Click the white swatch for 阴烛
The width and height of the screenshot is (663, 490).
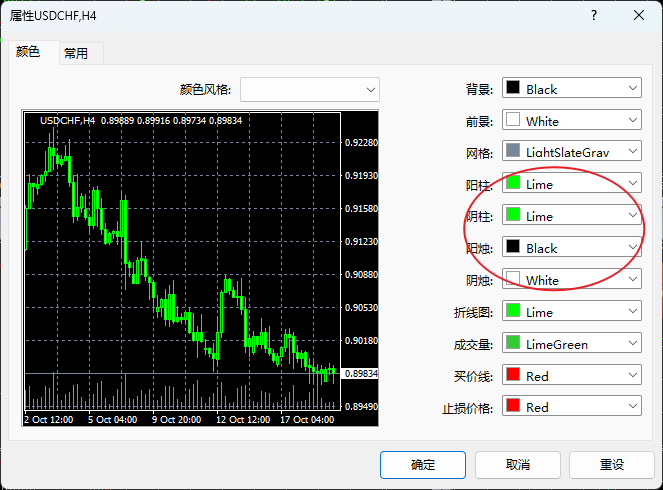point(513,278)
